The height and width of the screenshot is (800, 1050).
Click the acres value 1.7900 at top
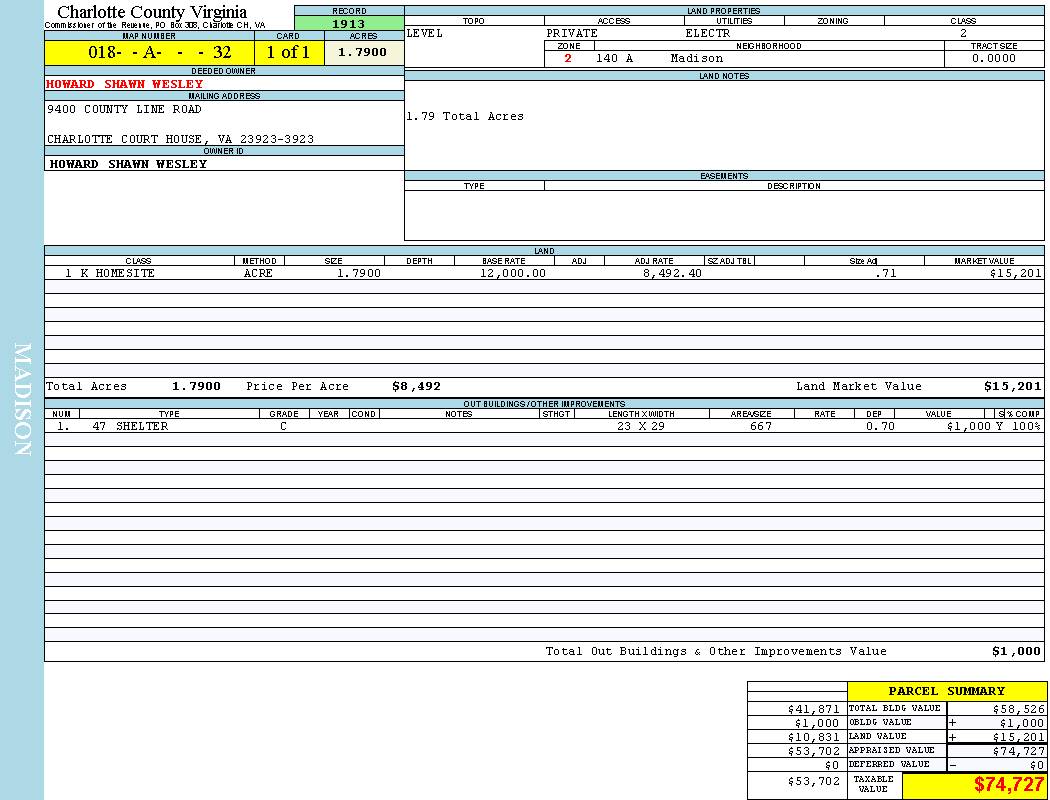coord(363,53)
